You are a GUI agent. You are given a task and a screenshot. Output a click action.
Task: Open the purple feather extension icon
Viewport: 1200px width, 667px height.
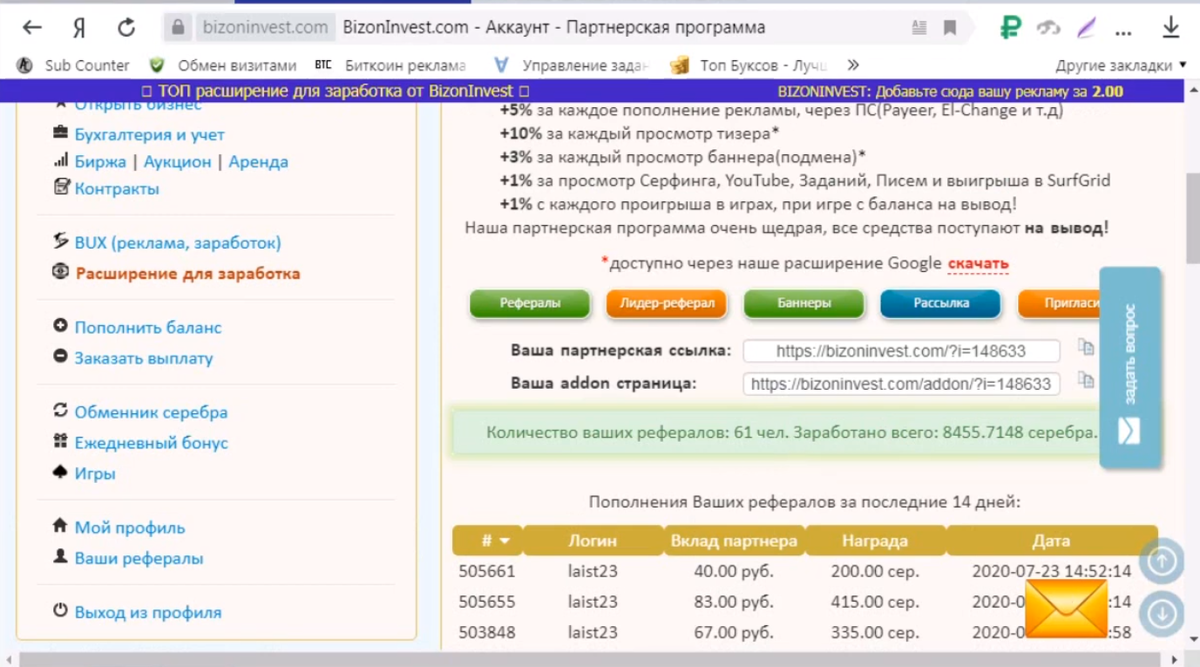pos(1086,27)
